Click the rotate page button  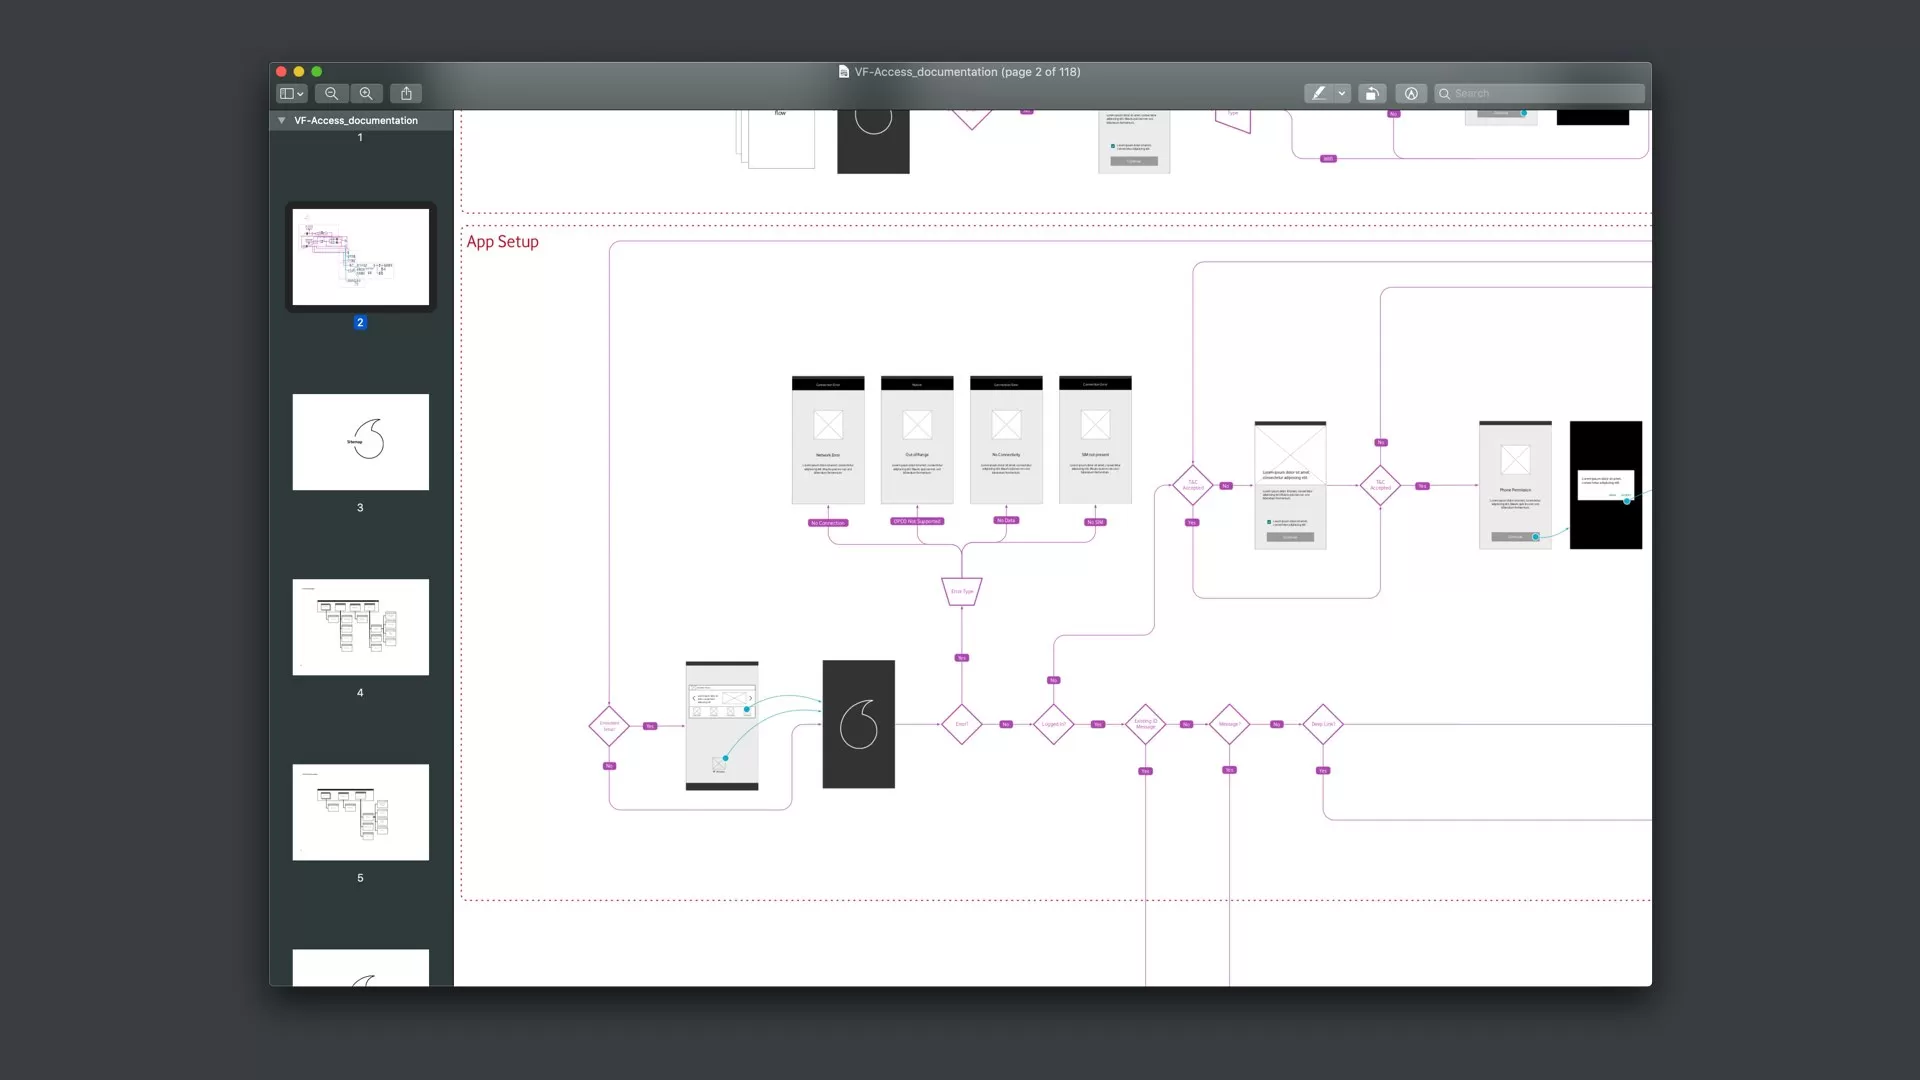click(x=1372, y=93)
